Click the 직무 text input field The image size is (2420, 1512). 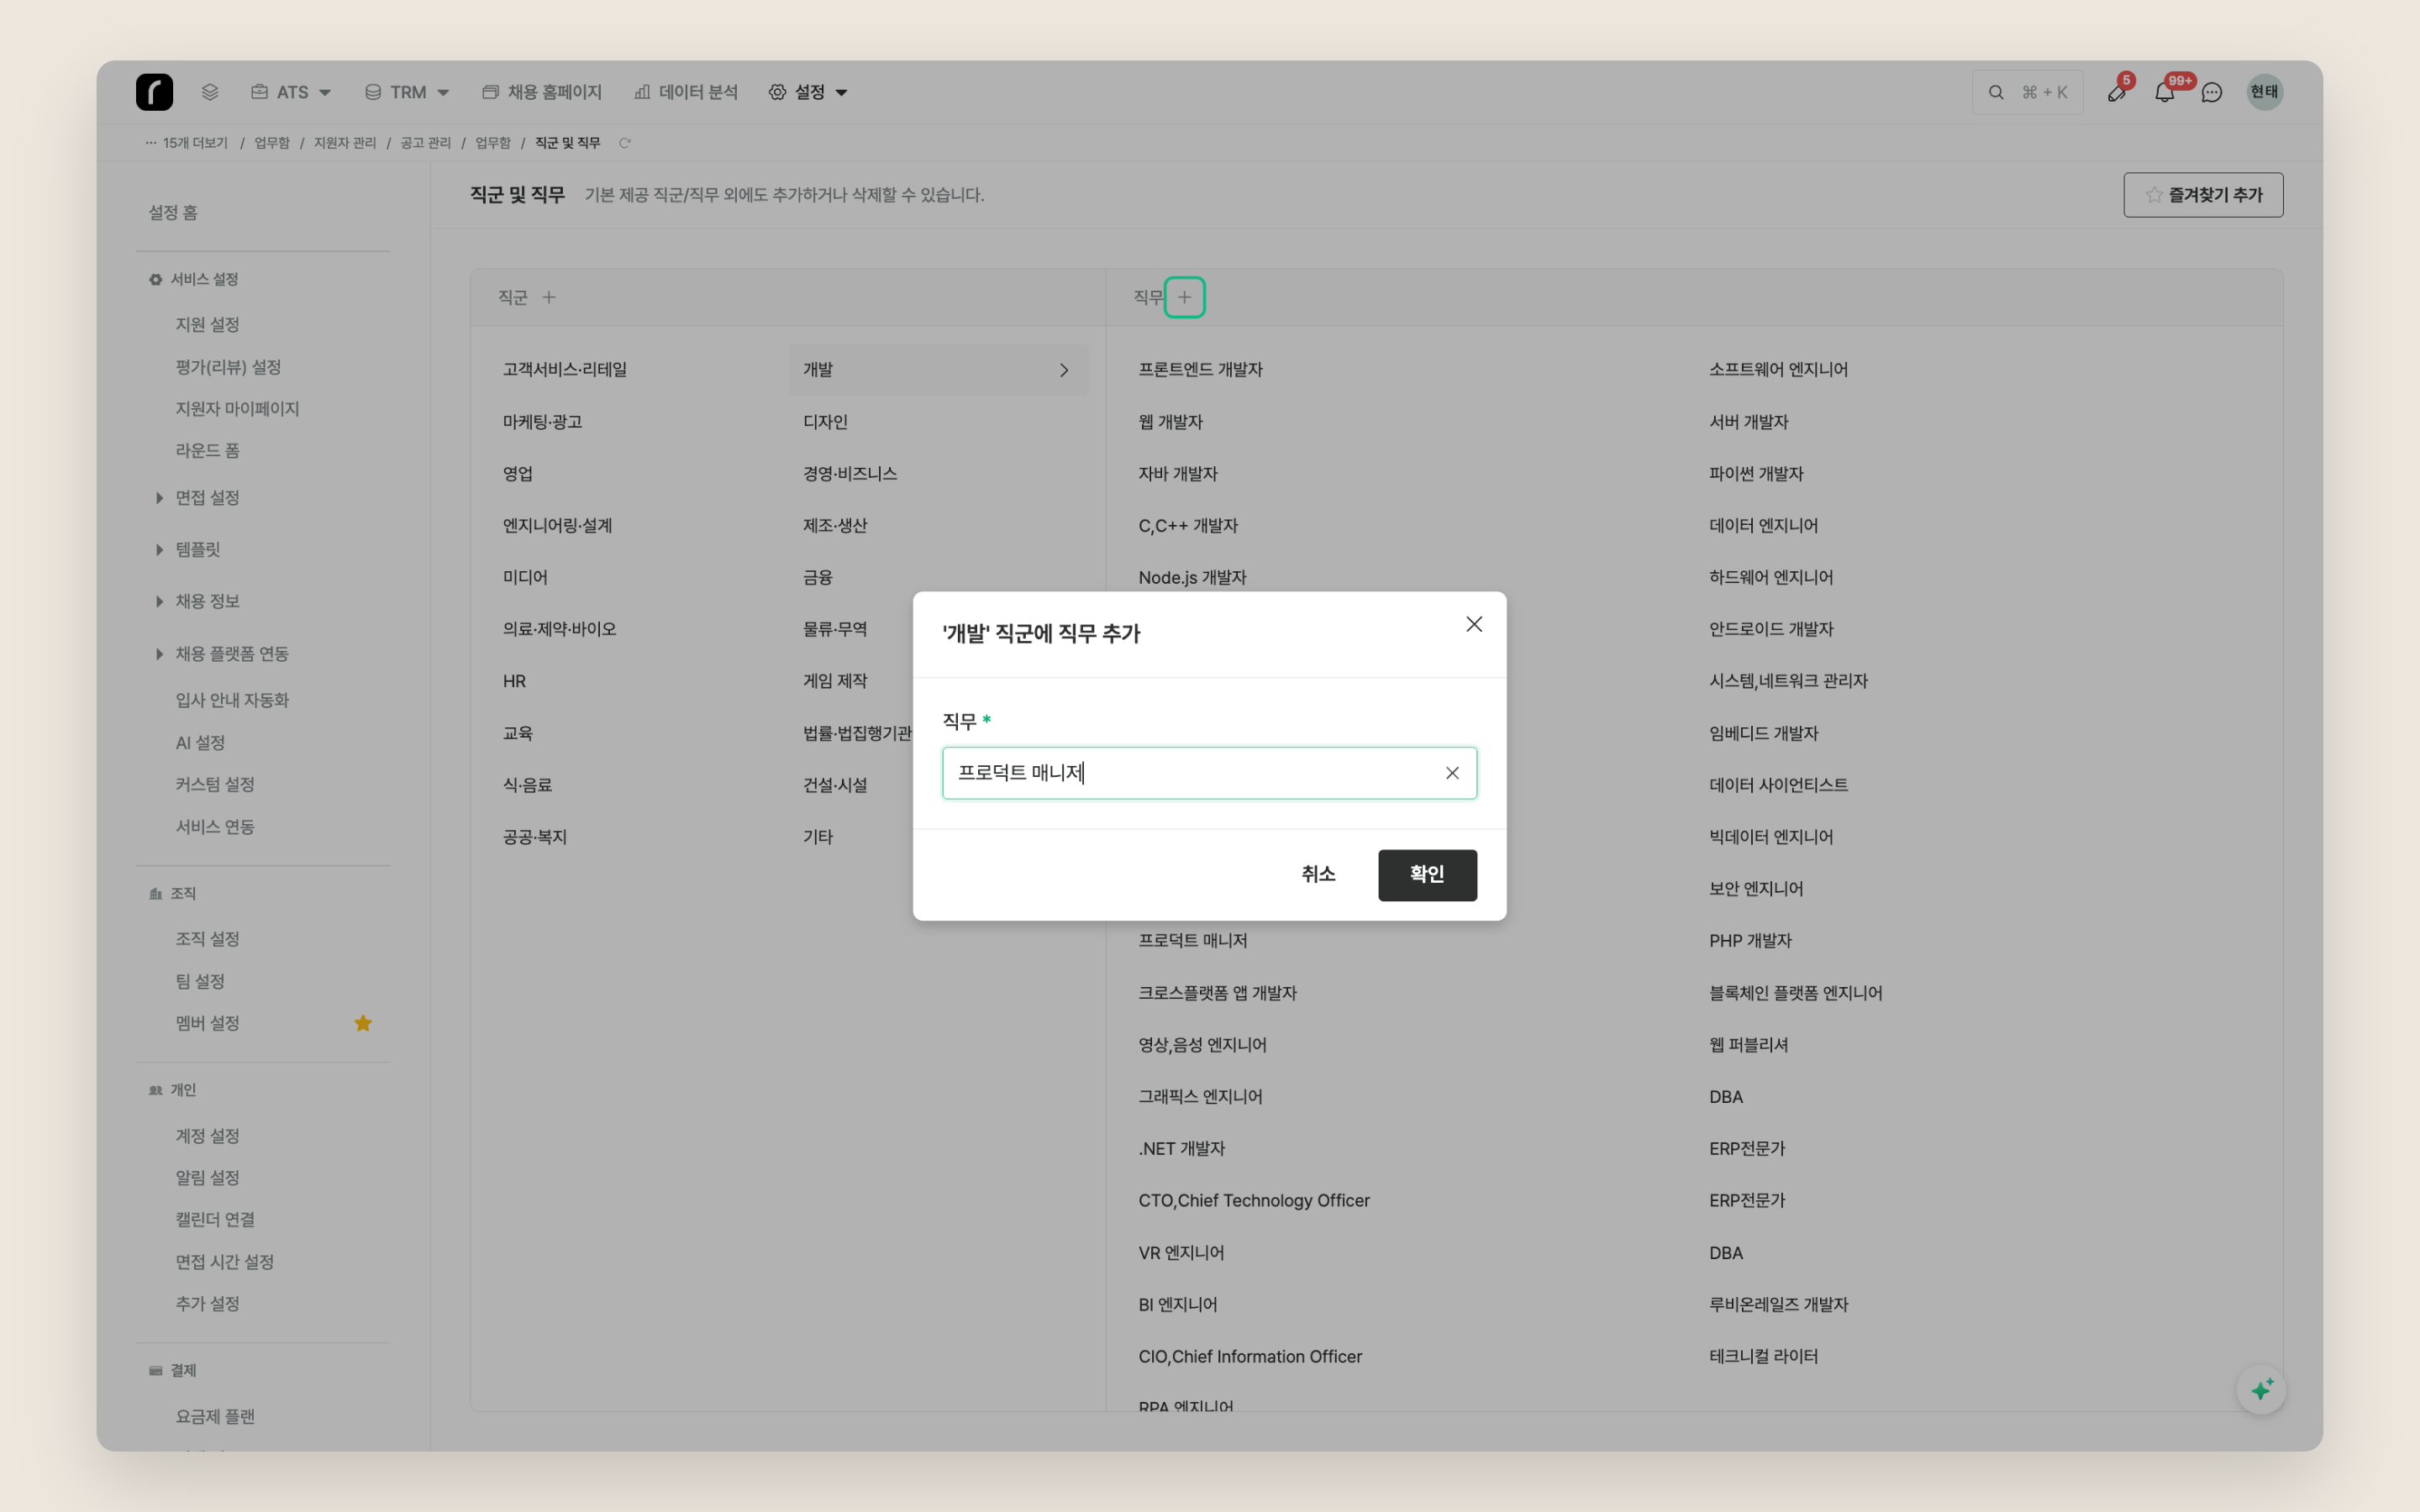(1209, 773)
